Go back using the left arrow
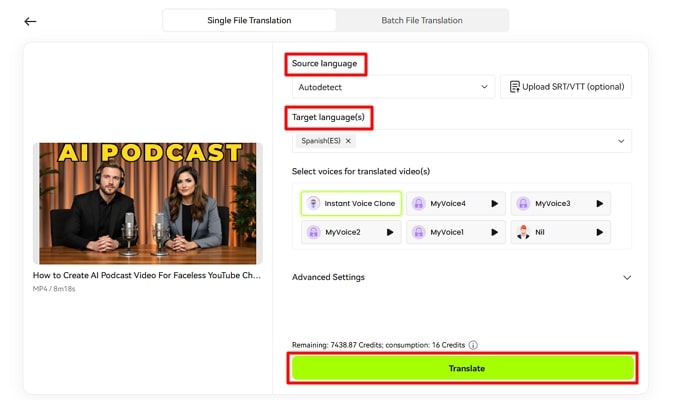684x400 pixels. click(30, 21)
